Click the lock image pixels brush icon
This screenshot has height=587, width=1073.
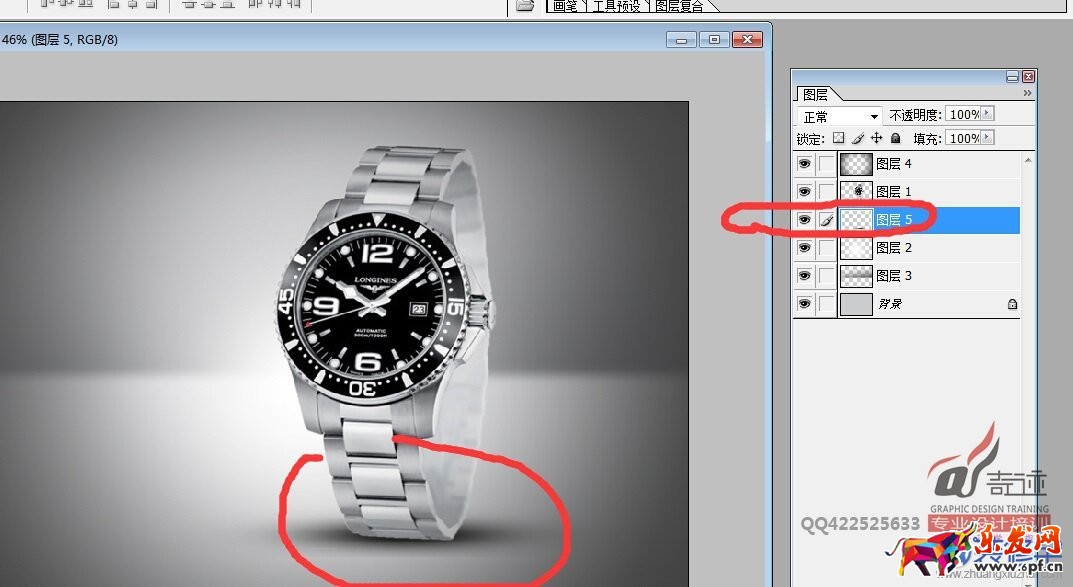tap(858, 139)
